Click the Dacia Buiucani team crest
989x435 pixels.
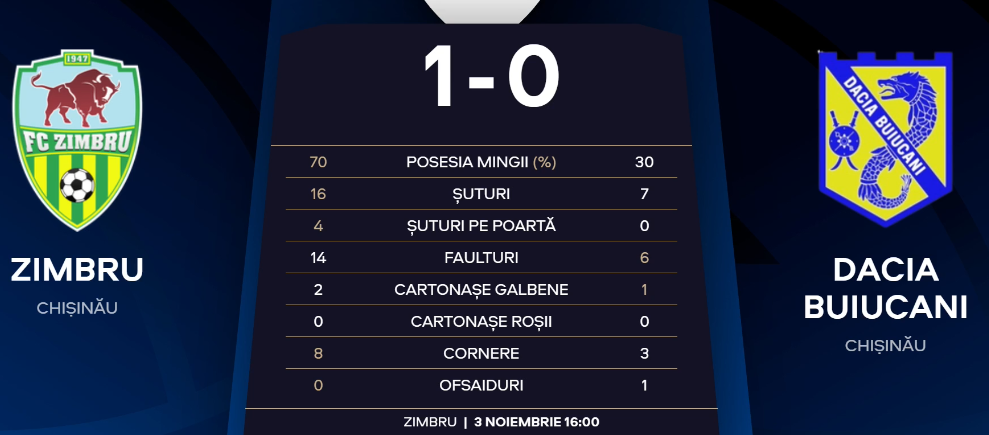[x=885, y=139]
